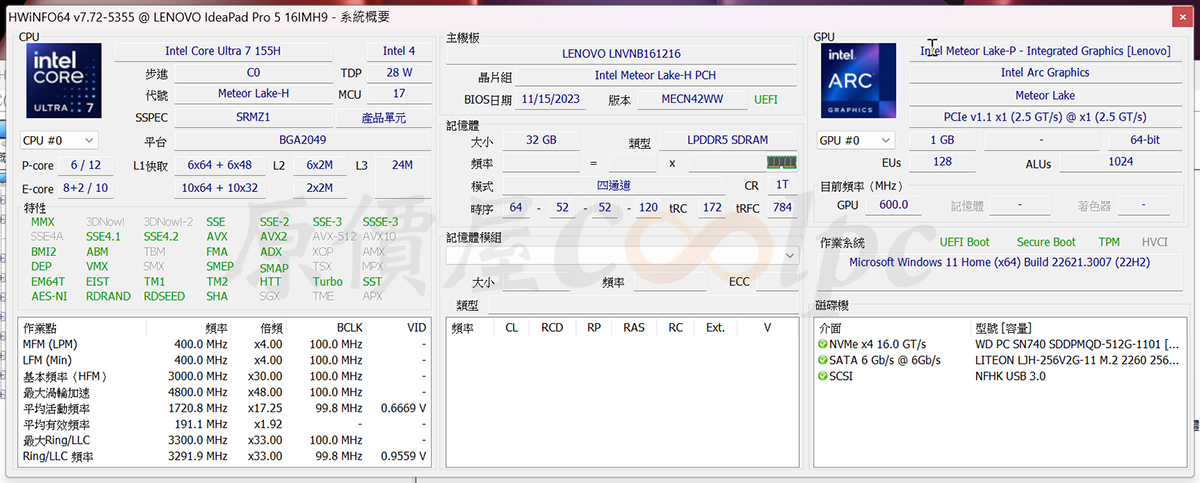
Task: Click the VID column header
Action: pyautogui.click(x=399, y=328)
